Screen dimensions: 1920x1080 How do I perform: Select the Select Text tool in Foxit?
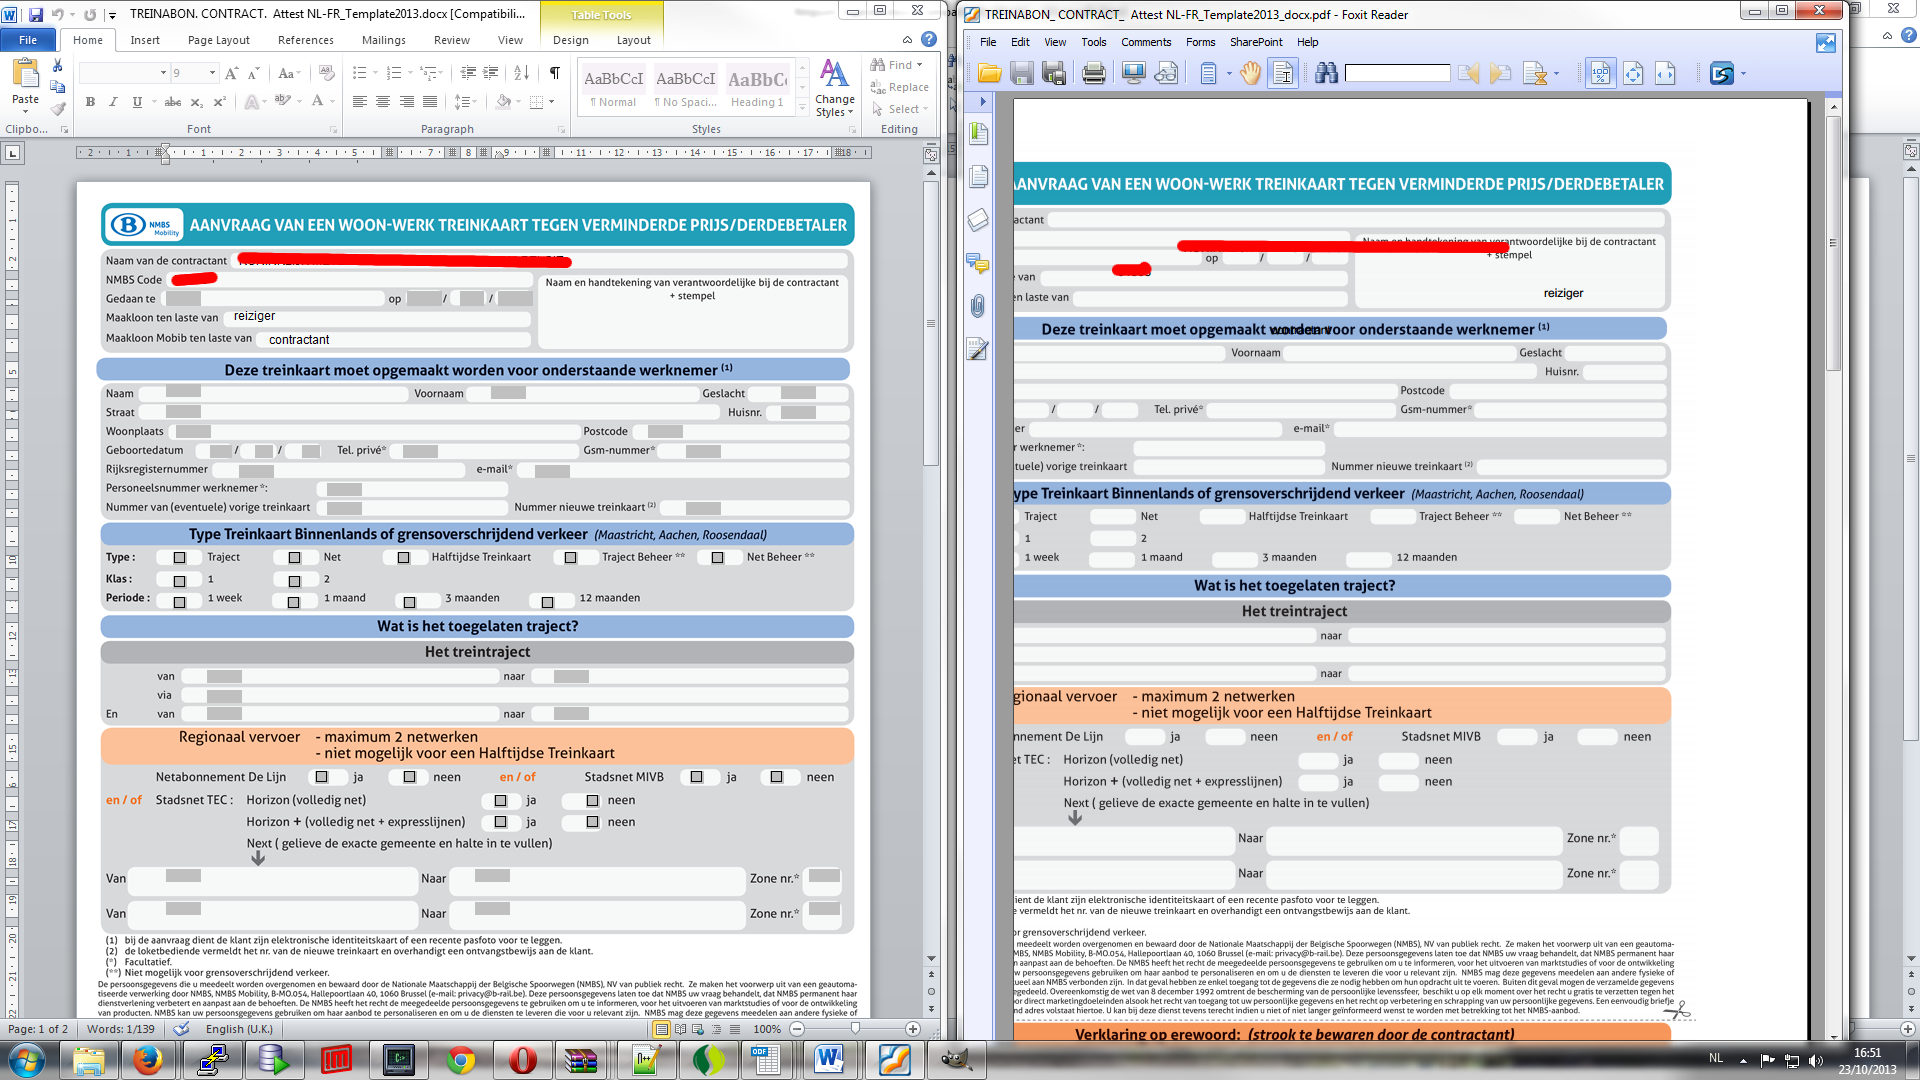pos(1283,73)
